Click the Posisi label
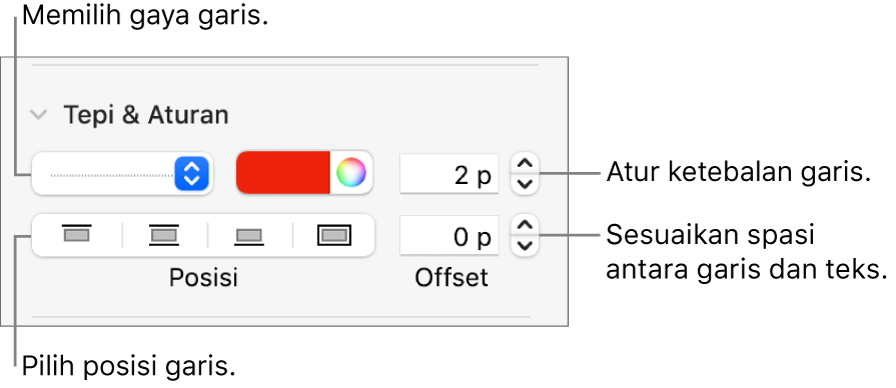Viewport: 896px width, 388px height. coord(203,278)
